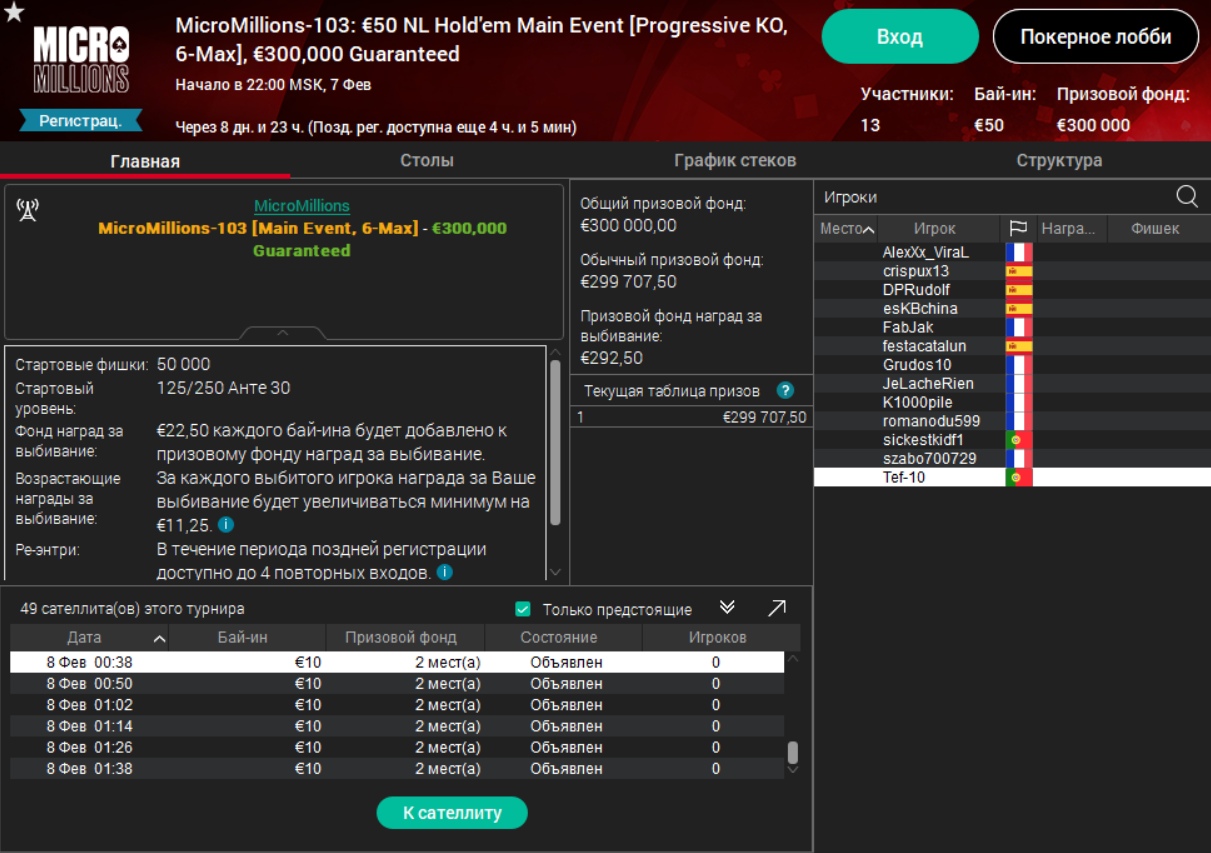
Task: Switch to the Главная tab
Action: point(145,160)
